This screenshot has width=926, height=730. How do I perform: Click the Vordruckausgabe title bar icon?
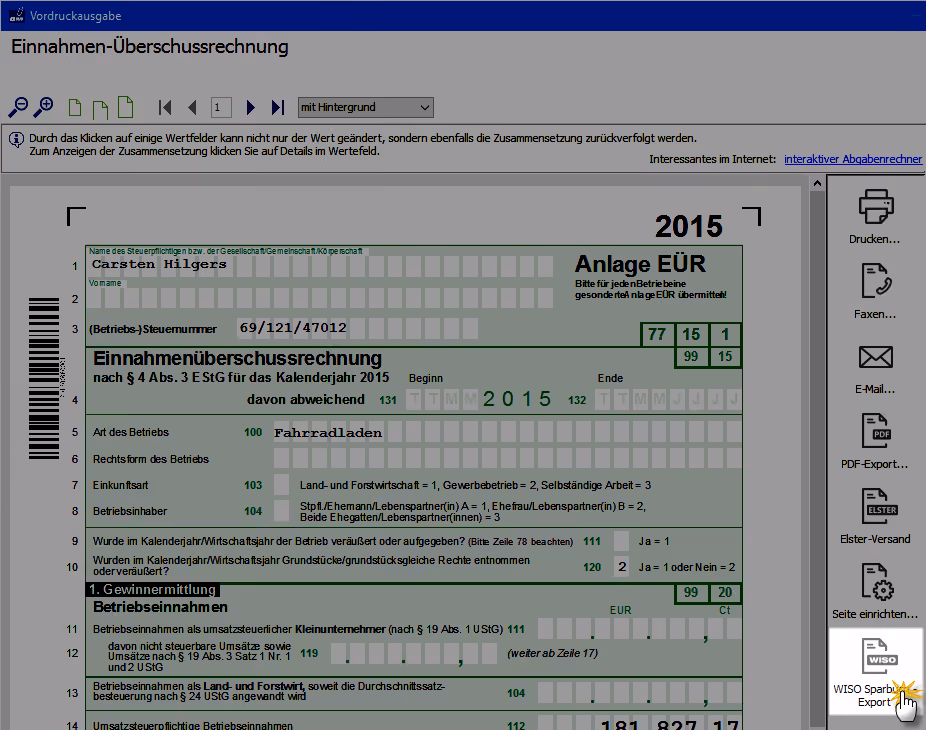click(x=16, y=15)
